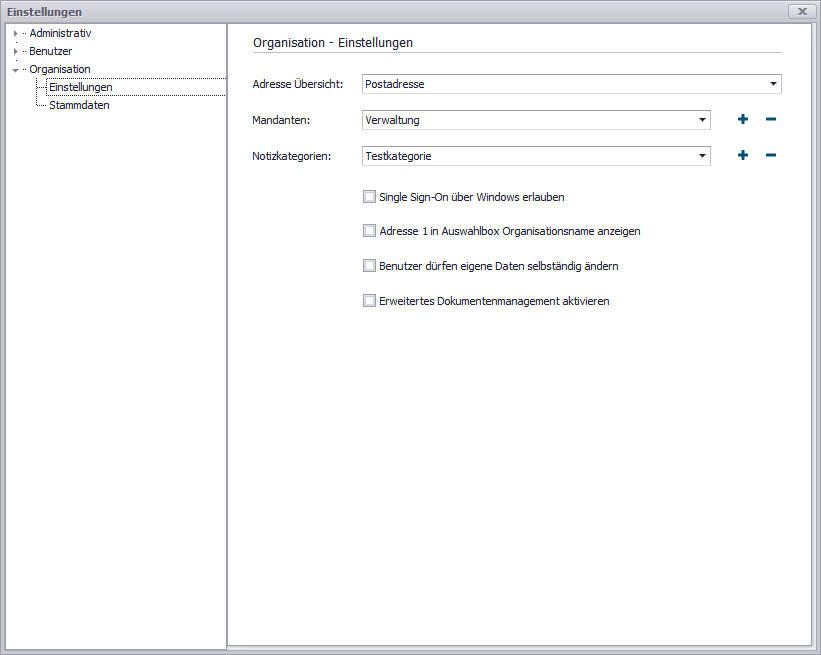Check Benutzer dürfen eigene Daten selbständig ändern
Screen dimensions: 821x655
(x=369, y=266)
